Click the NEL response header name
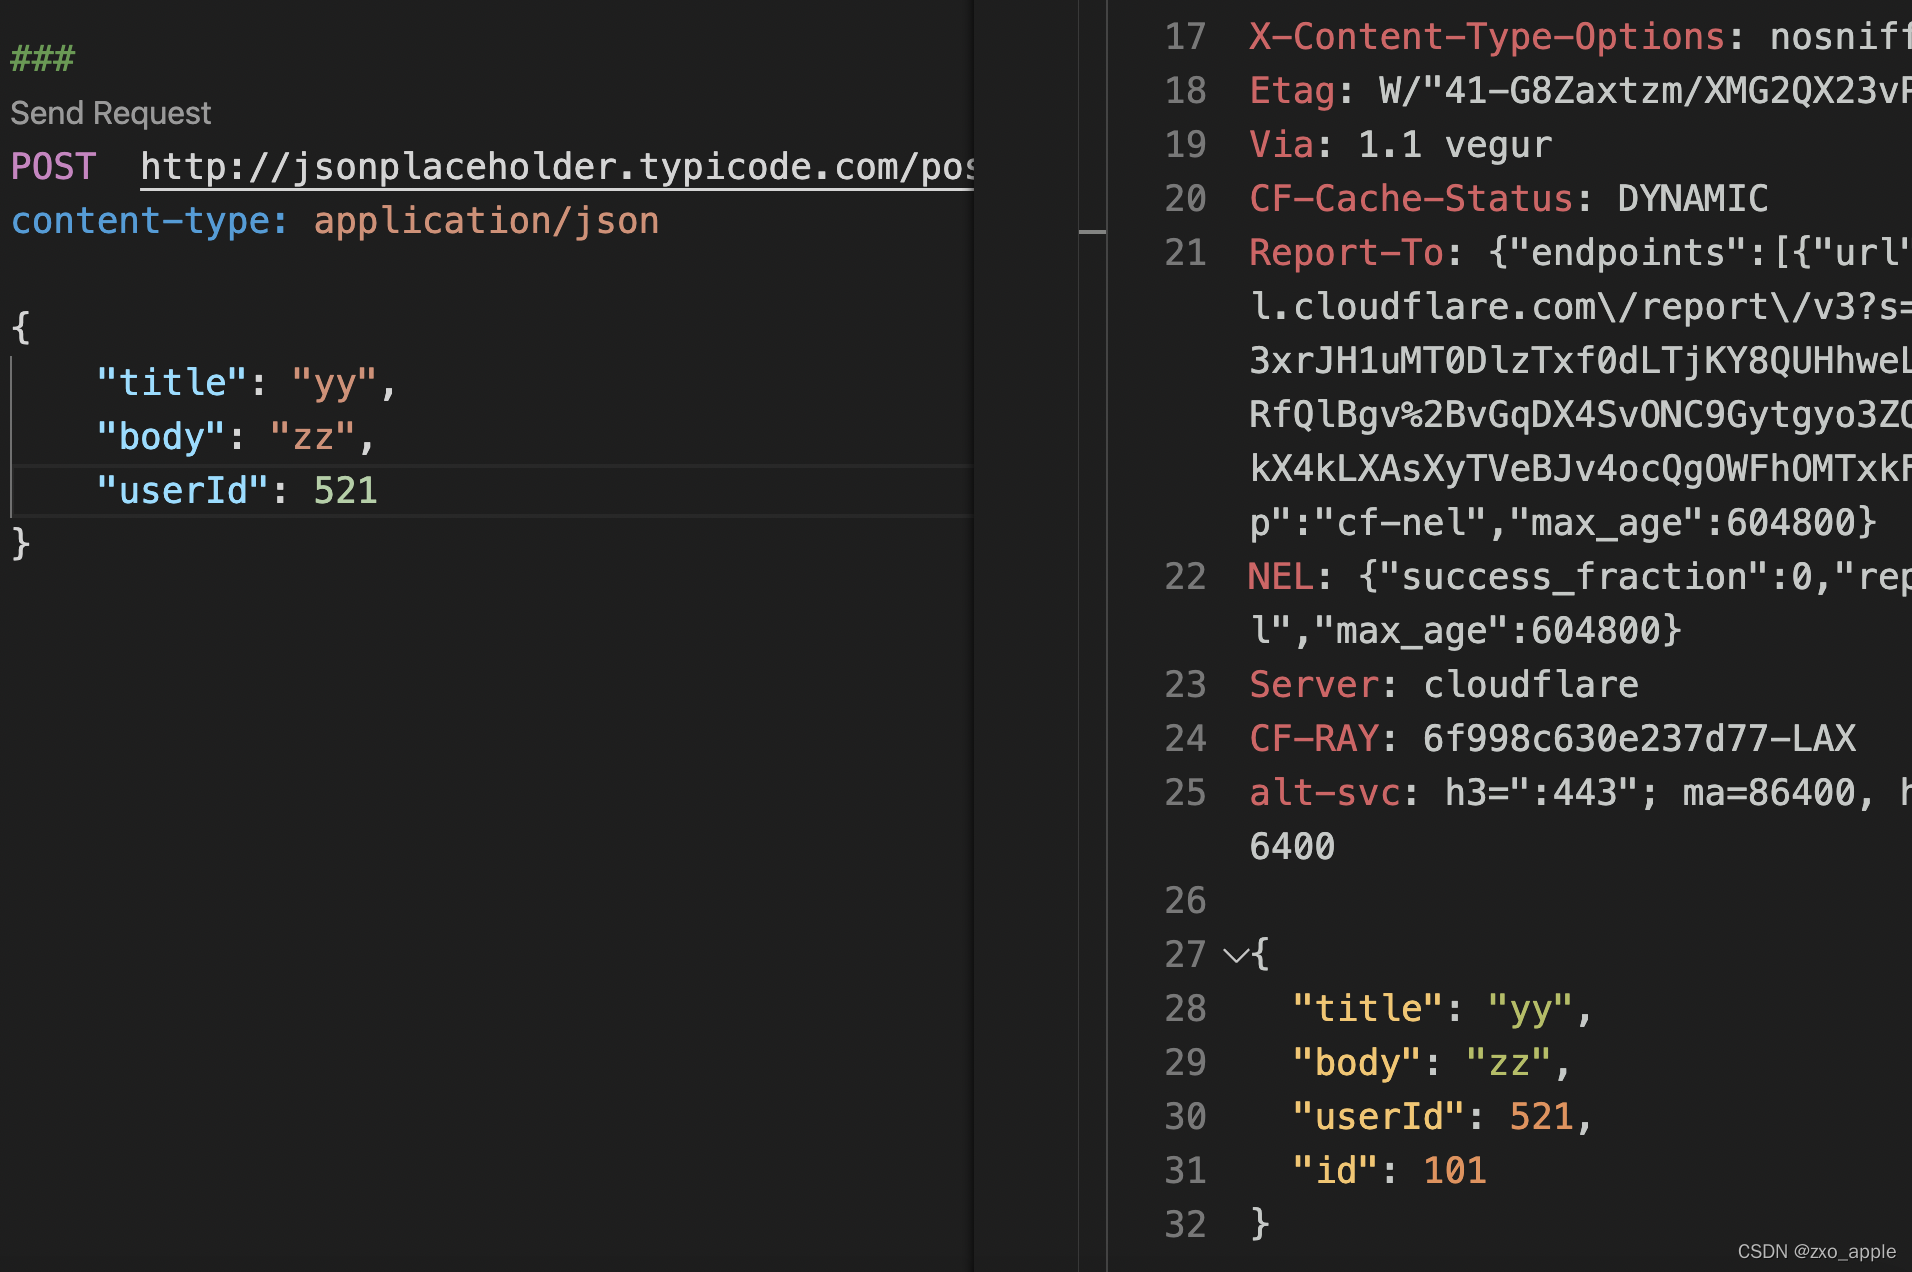This screenshot has height=1272, width=1912. [1281, 577]
